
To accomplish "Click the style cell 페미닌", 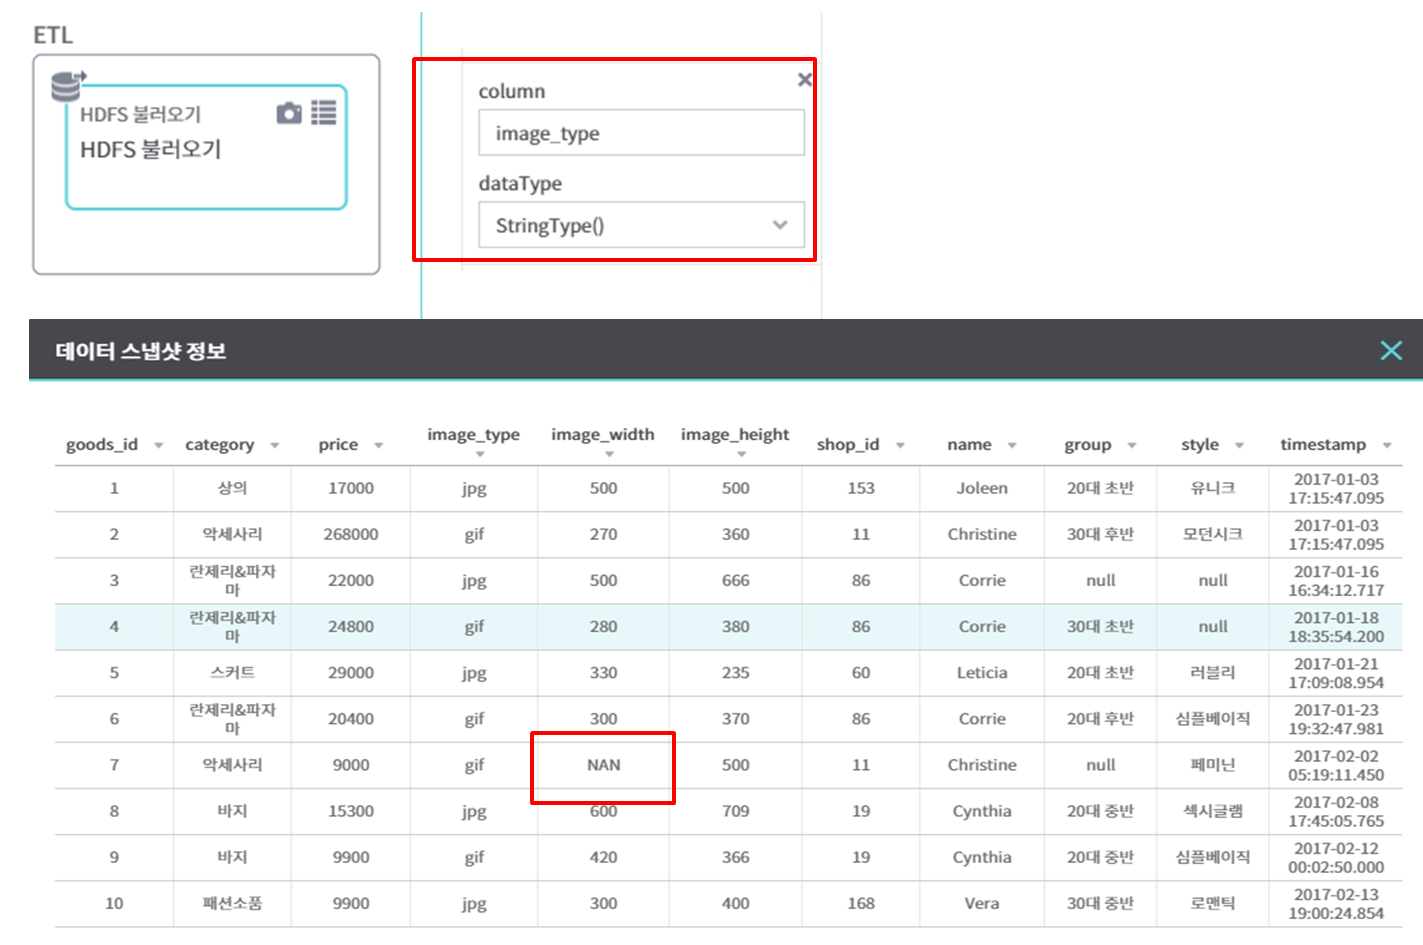I will point(1213,765).
